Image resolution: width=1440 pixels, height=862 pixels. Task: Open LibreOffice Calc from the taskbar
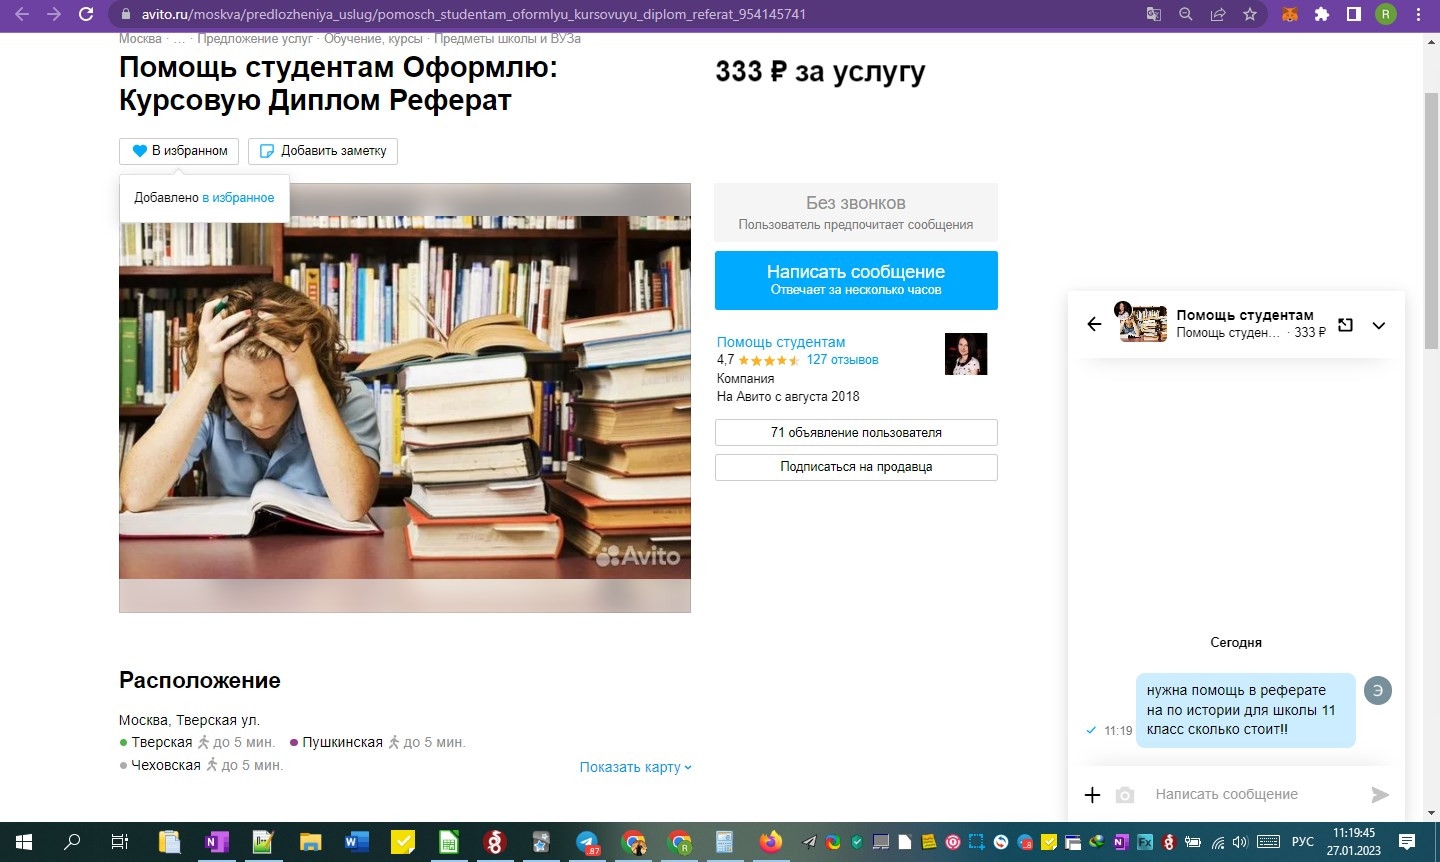click(449, 842)
